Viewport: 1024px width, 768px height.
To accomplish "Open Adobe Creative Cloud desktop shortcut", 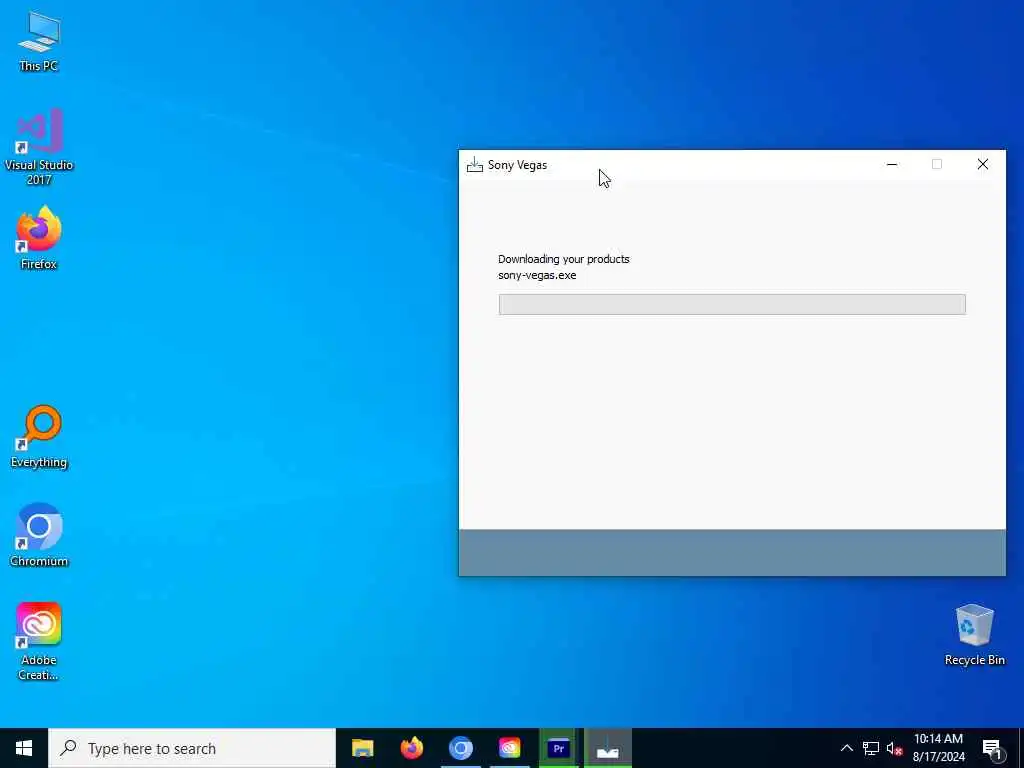I will point(39,641).
